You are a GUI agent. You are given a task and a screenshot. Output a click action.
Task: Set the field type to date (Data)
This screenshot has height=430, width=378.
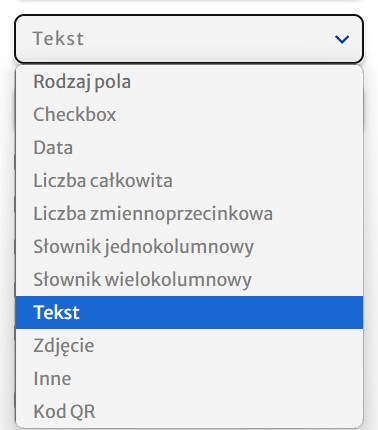(189, 147)
